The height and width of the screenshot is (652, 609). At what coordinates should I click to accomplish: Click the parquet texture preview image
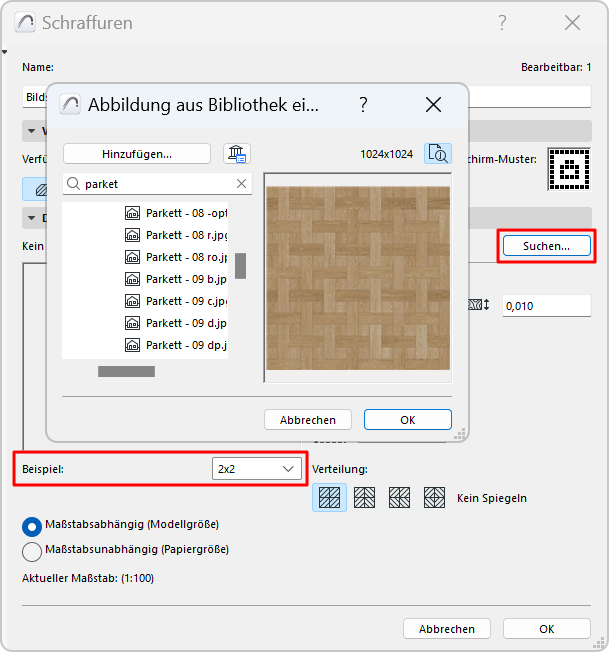[358, 278]
